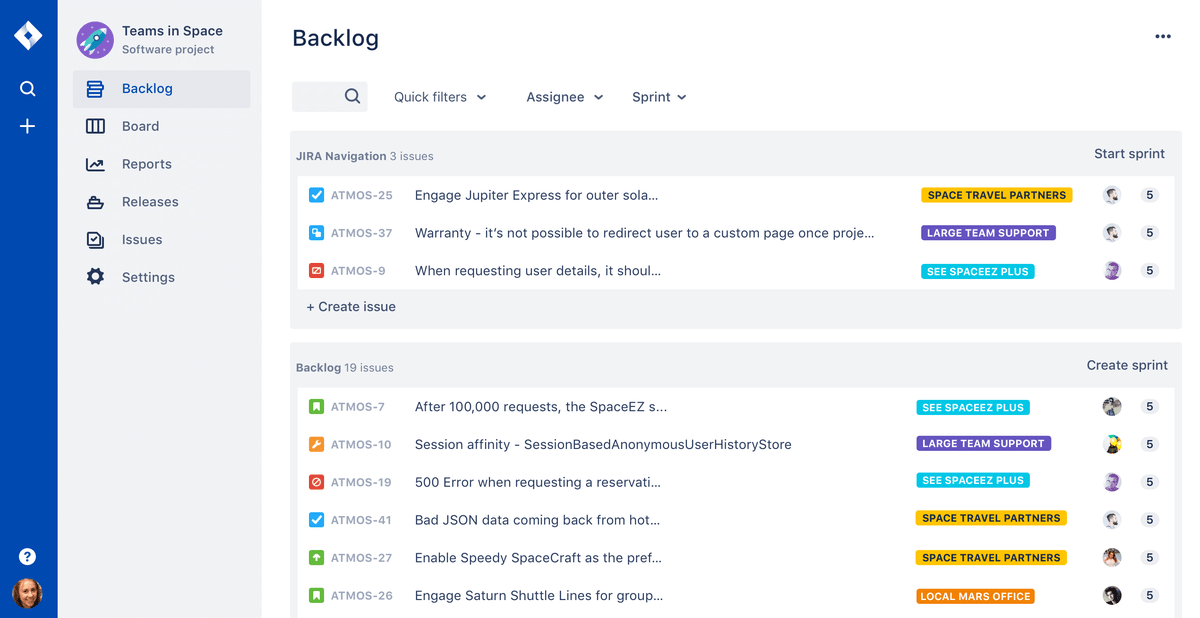
Task: Open the Backlog more options menu
Action: point(1163,36)
